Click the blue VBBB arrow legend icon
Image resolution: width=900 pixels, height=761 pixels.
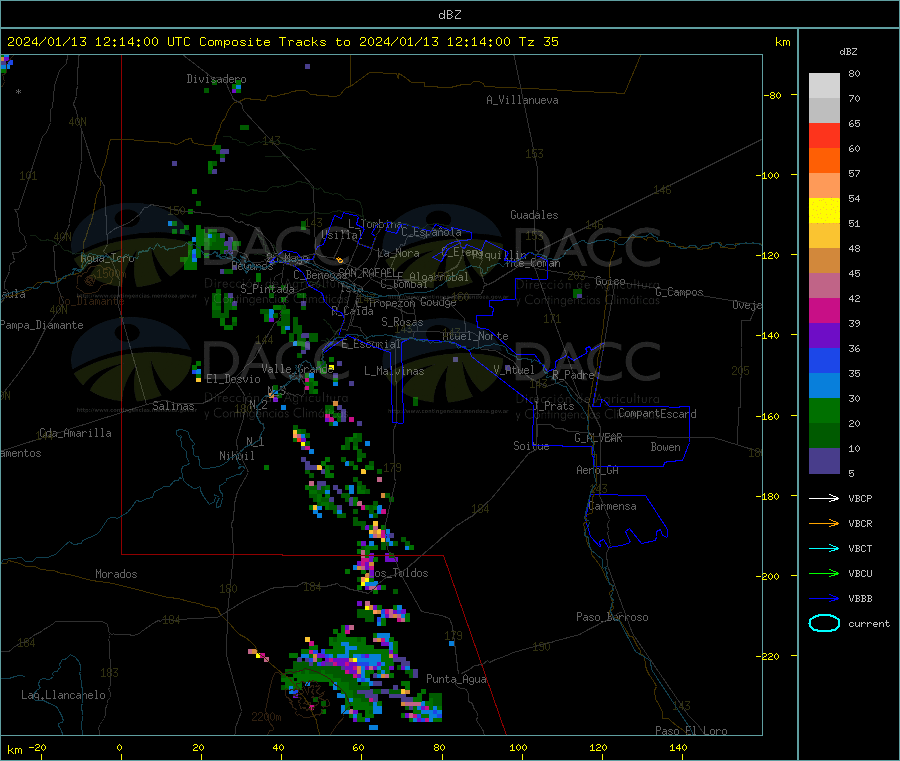[x=824, y=598]
